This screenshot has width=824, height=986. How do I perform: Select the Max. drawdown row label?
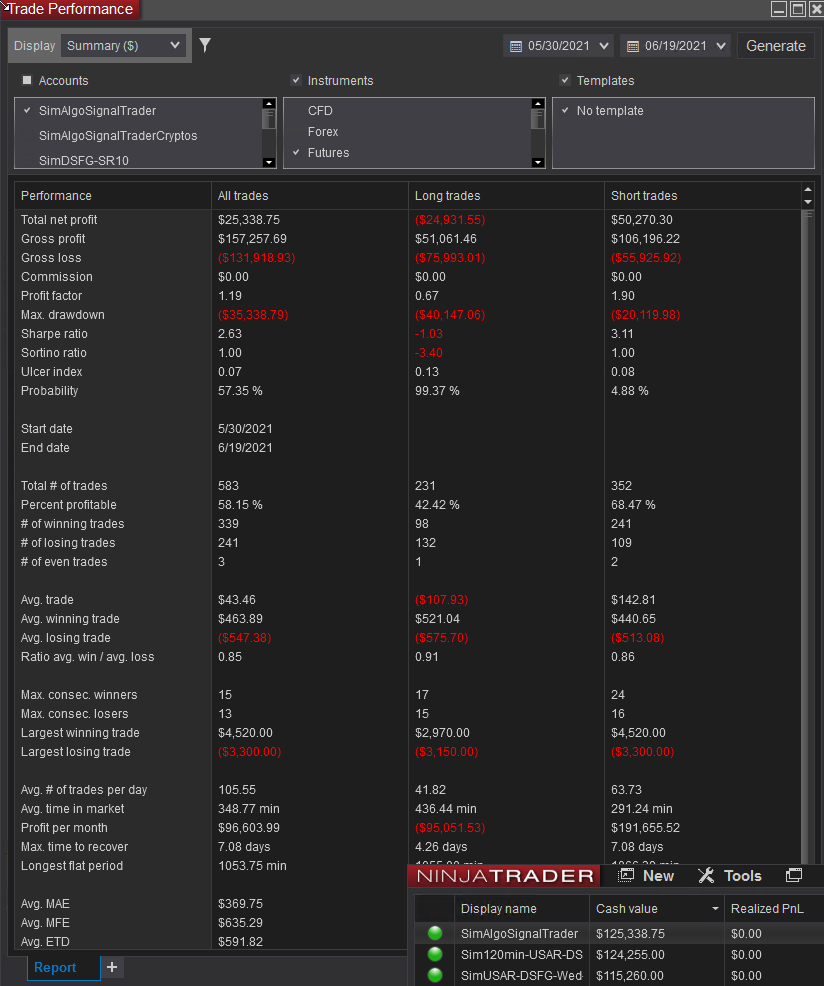(x=63, y=314)
